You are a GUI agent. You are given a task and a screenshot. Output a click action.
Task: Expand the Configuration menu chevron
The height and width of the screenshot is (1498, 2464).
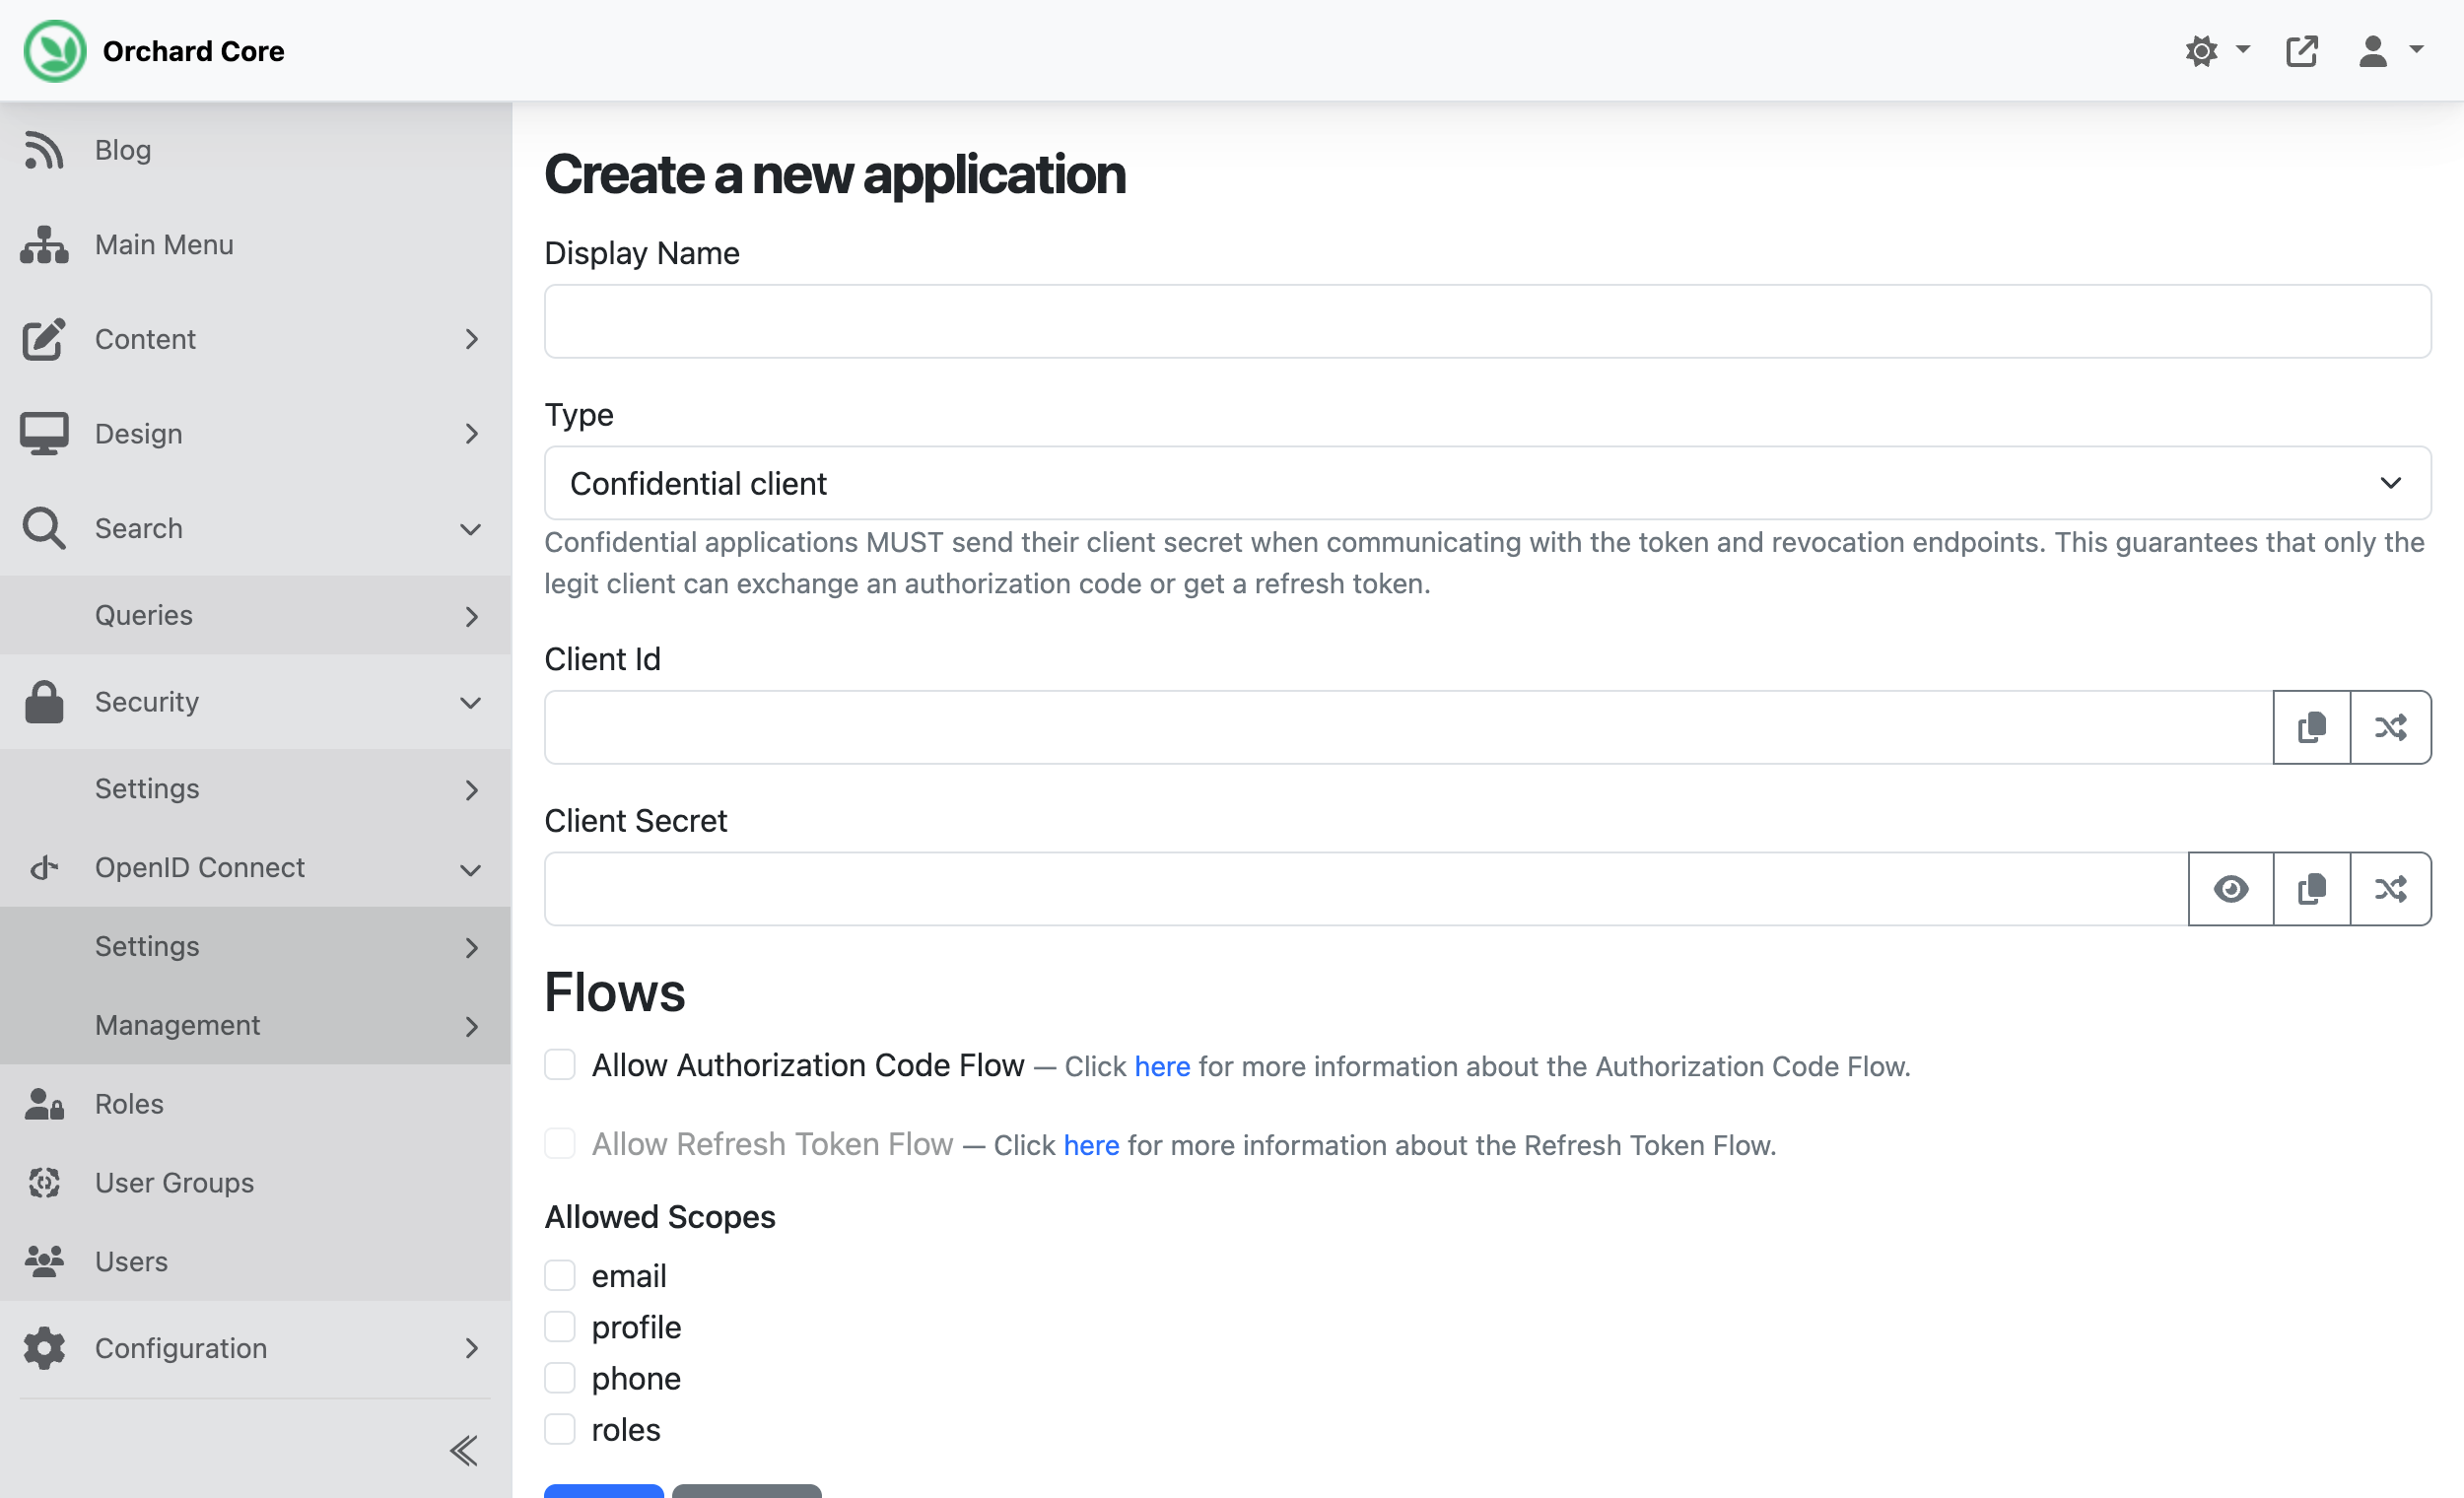click(471, 1348)
